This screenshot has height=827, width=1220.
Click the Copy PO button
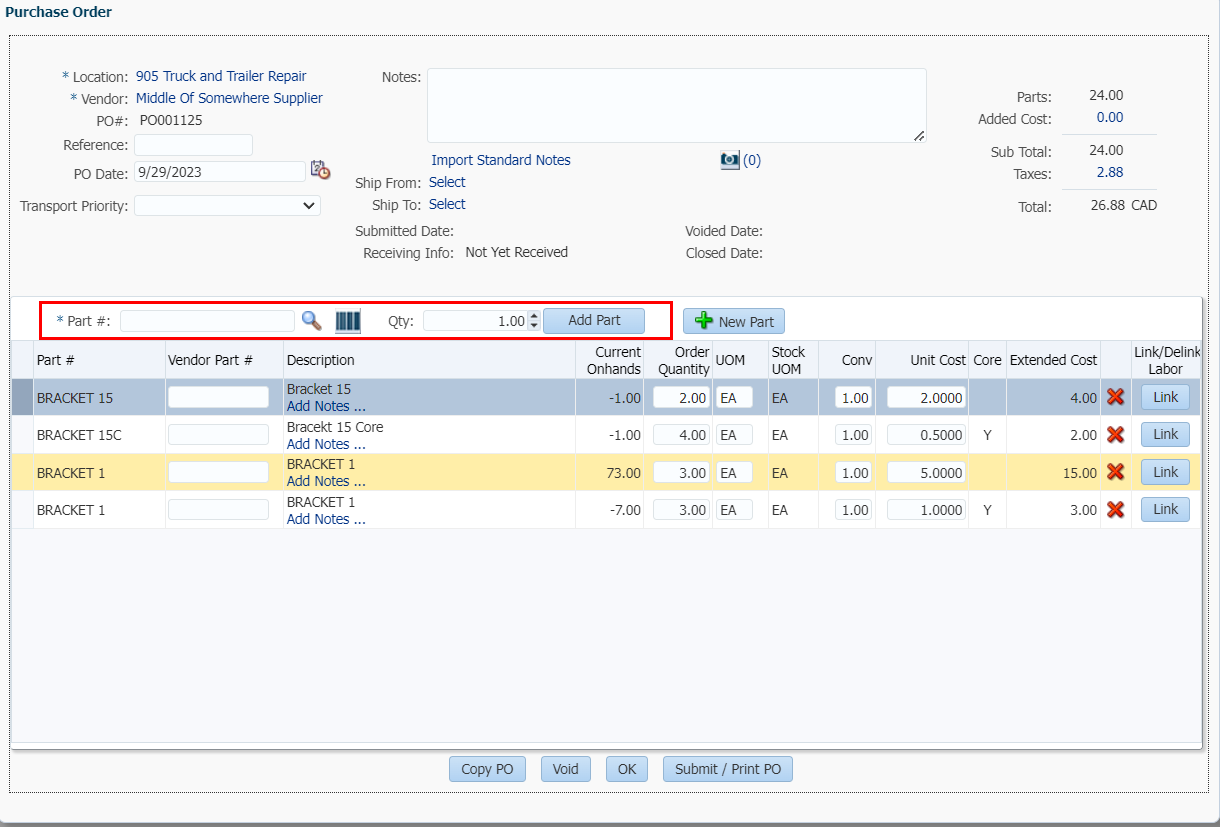[x=487, y=769]
